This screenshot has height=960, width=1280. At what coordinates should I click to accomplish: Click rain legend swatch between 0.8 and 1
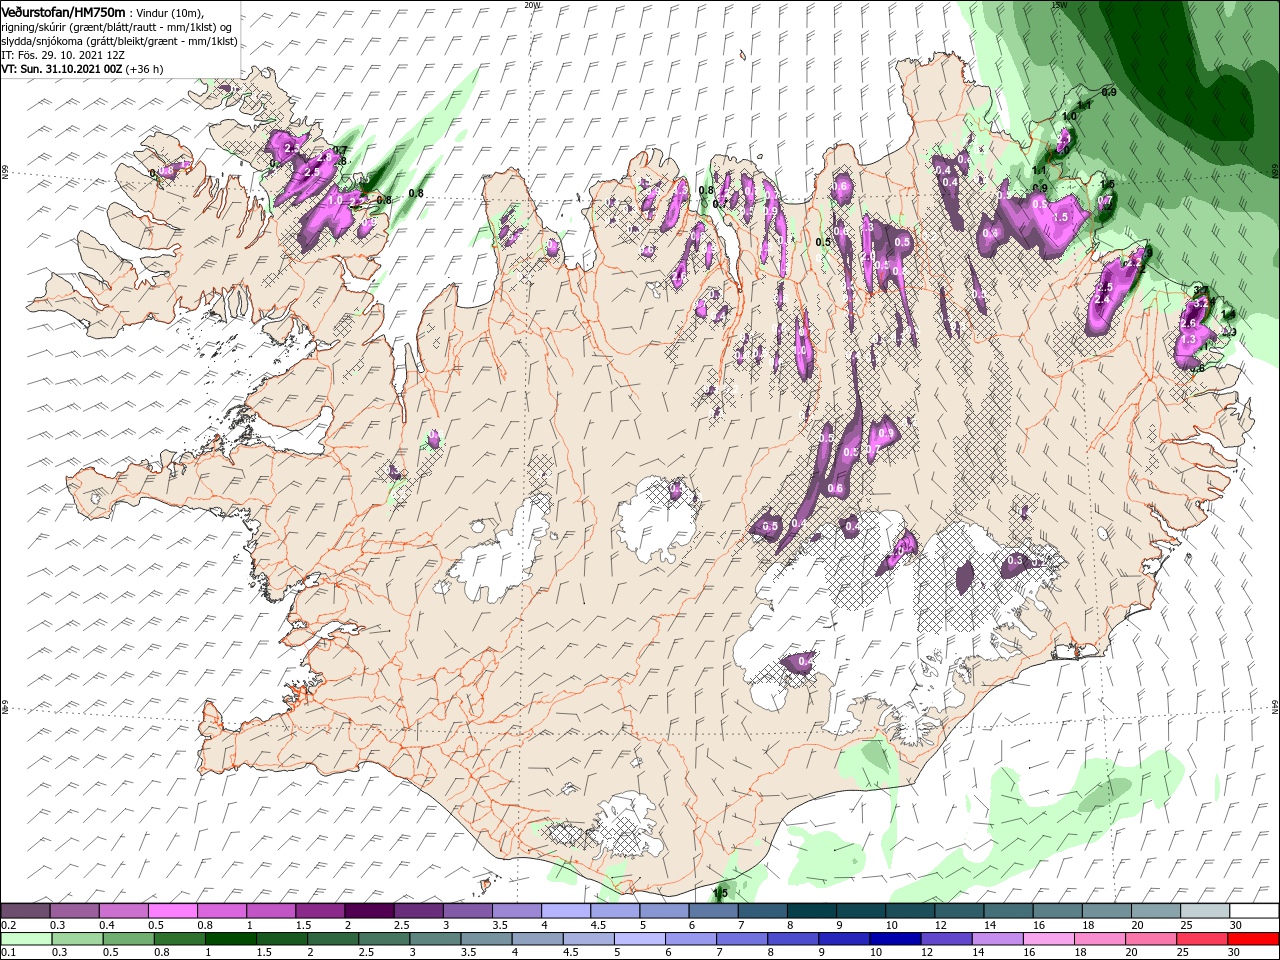[x=179, y=939]
